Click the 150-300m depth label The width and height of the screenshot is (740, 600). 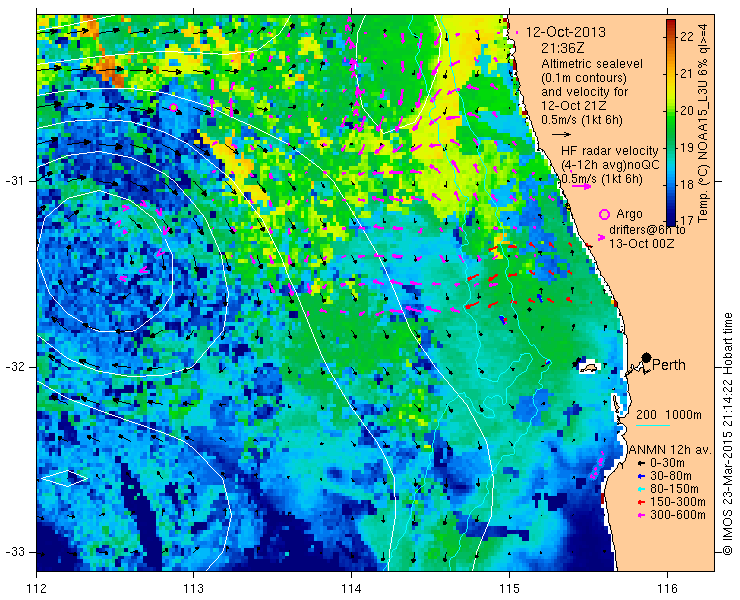pyautogui.click(x=678, y=502)
